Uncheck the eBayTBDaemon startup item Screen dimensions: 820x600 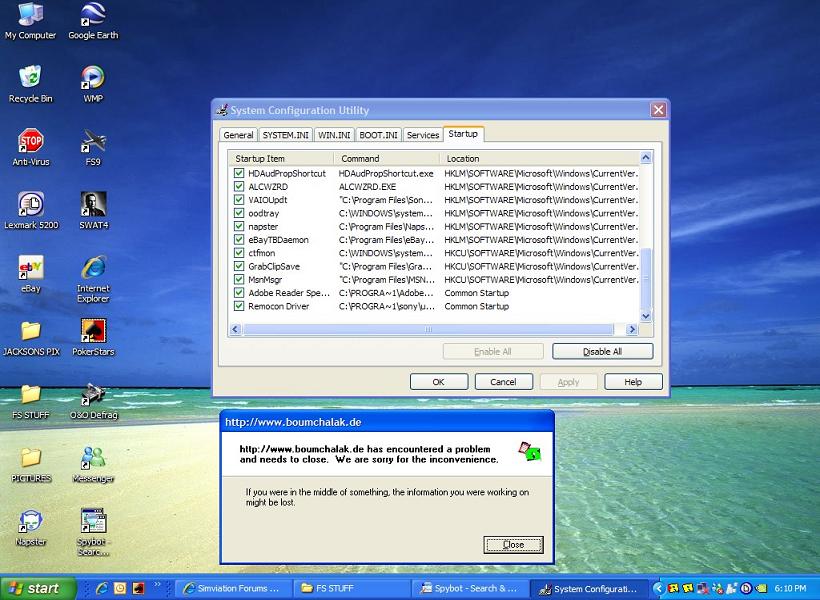(239, 240)
